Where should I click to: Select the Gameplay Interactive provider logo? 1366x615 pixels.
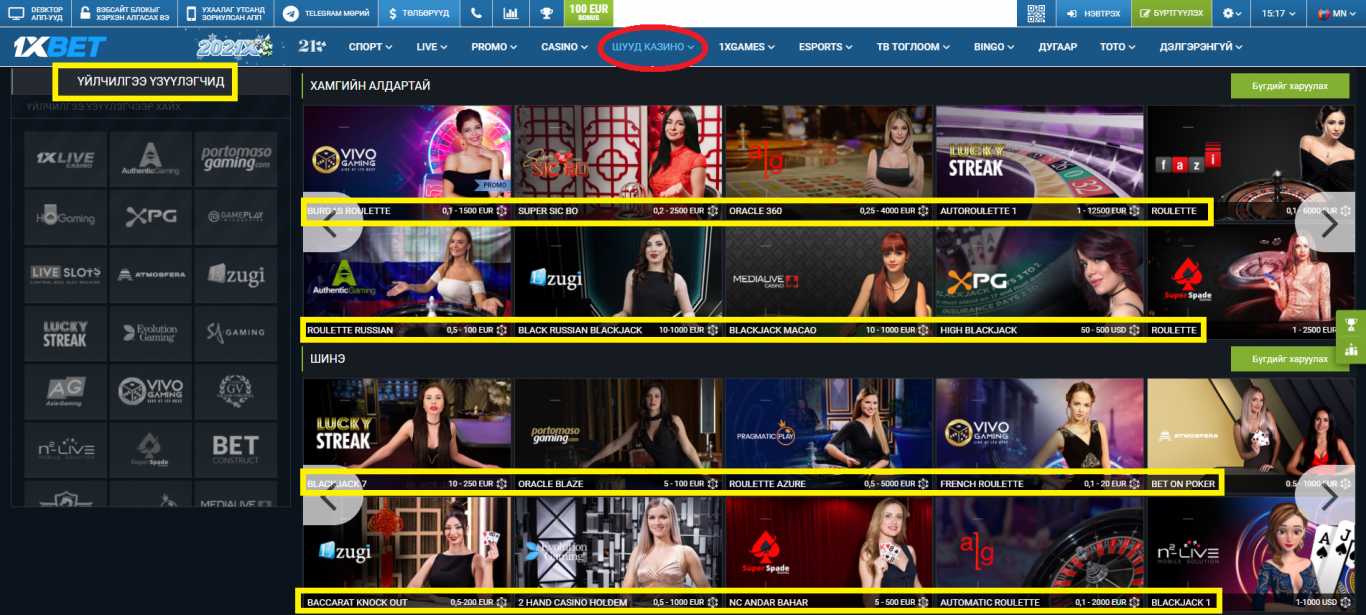(235, 217)
